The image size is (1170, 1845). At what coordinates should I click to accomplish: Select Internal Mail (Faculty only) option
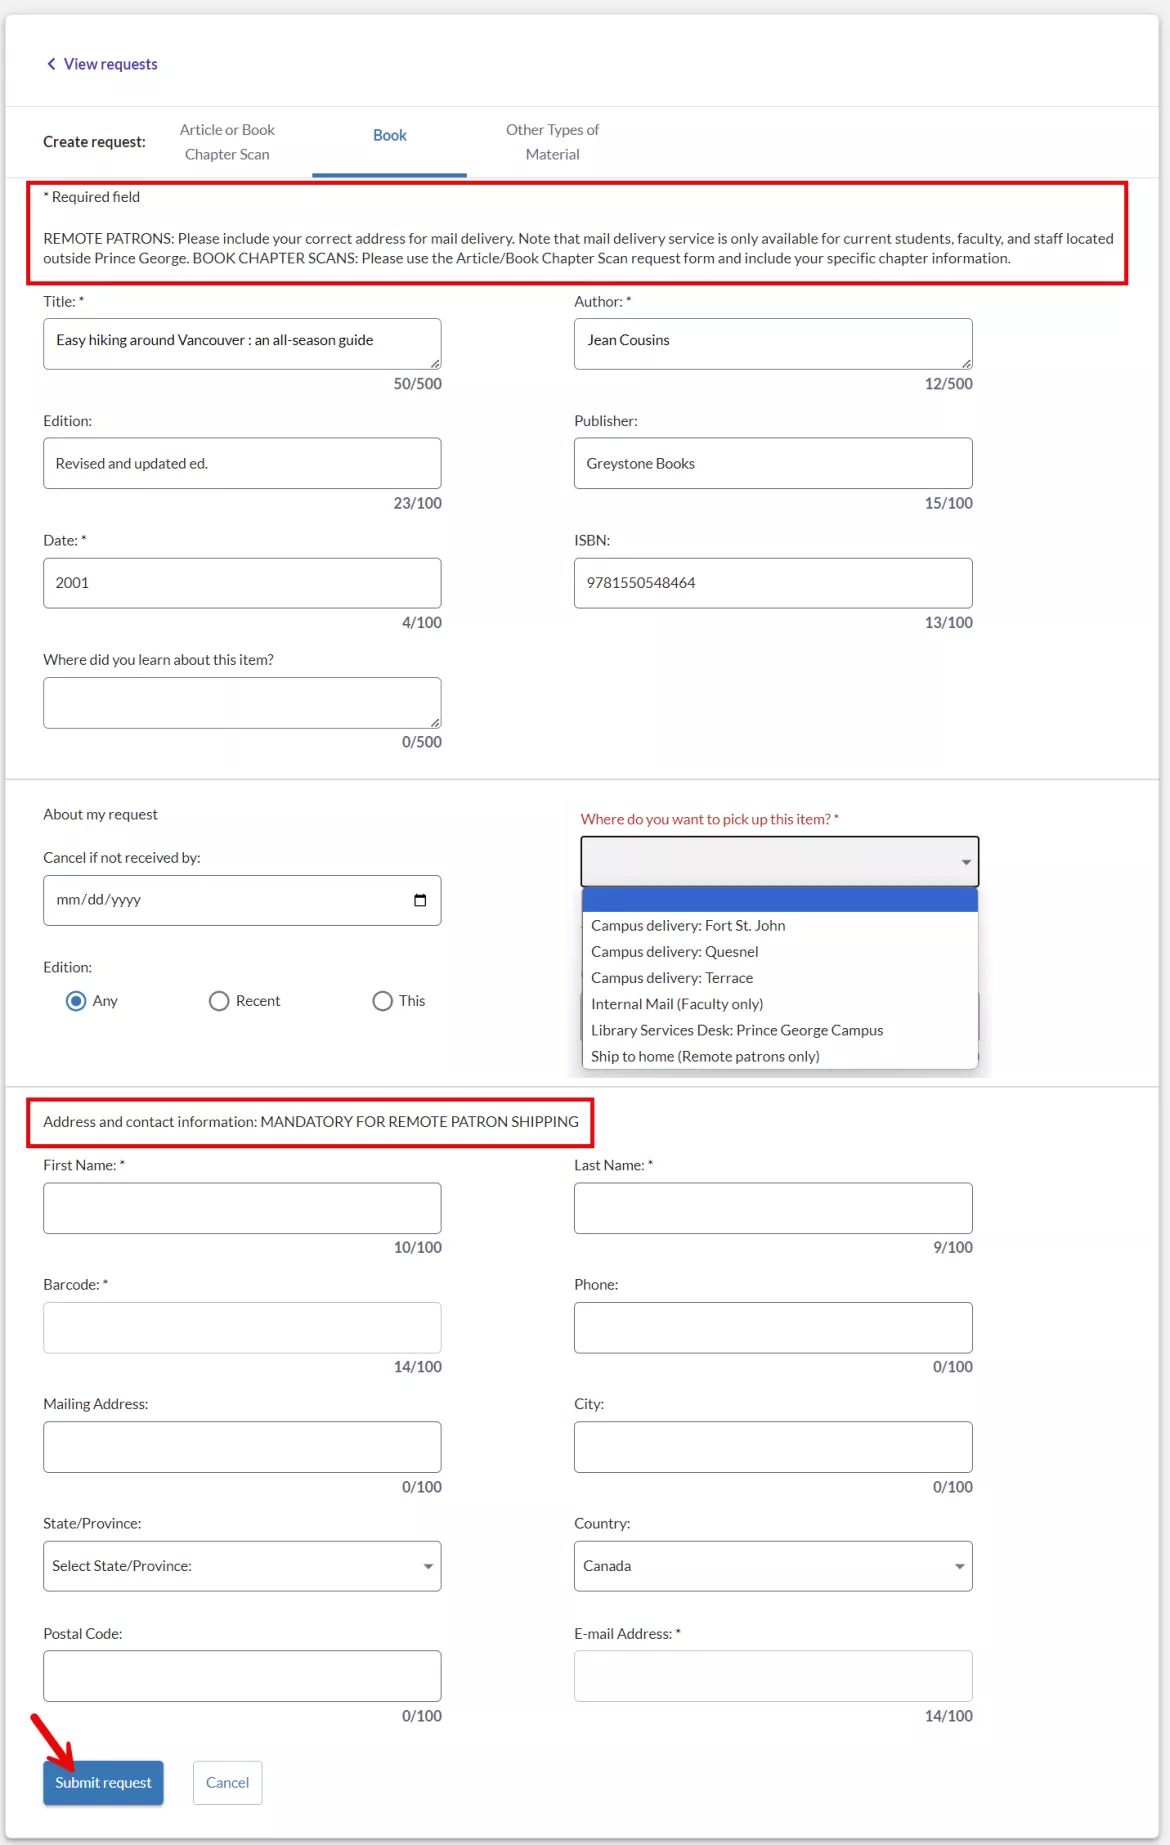point(780,1003)
